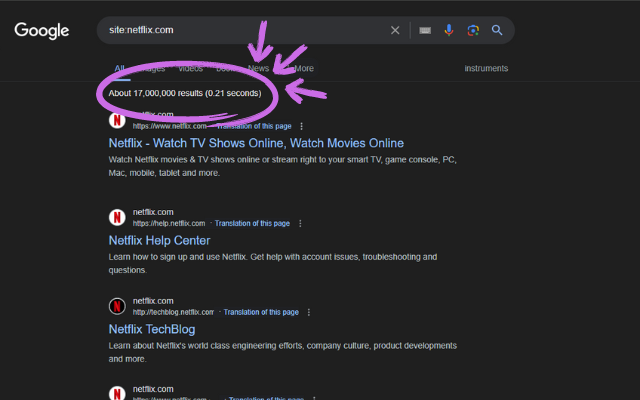Open three-dot menu for help.netflix.com result

click(300, 223)
